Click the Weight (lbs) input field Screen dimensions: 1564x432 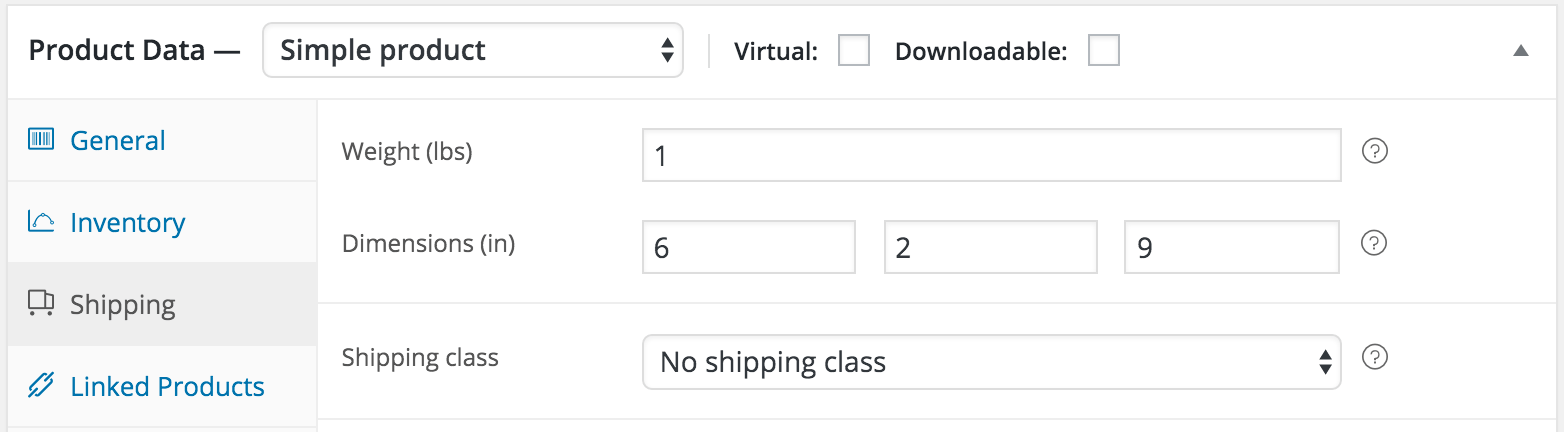(x=991, y=155)
